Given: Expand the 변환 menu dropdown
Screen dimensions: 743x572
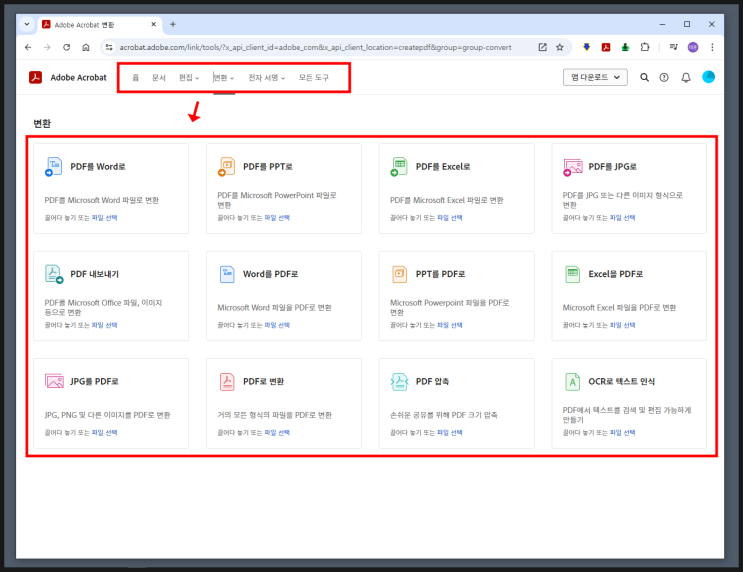Looking at the screenshot, I should click(x=224, y=78).
